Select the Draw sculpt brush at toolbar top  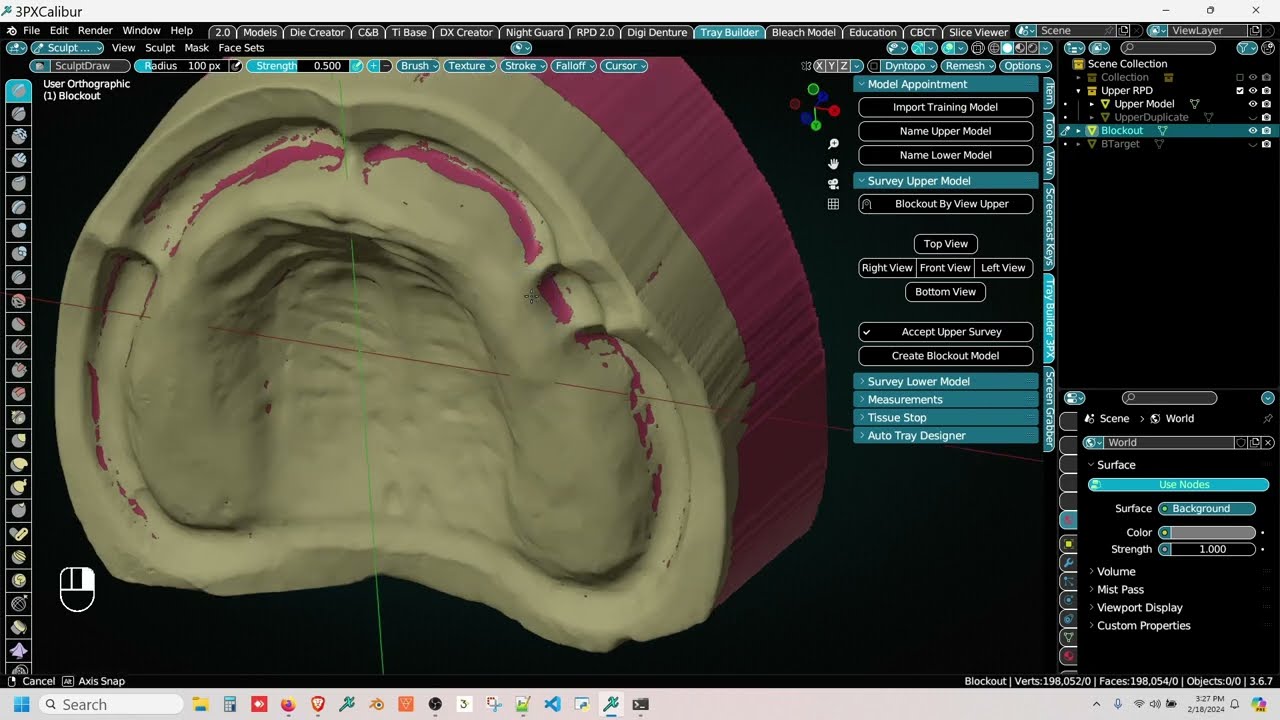(x=18, y=91)
